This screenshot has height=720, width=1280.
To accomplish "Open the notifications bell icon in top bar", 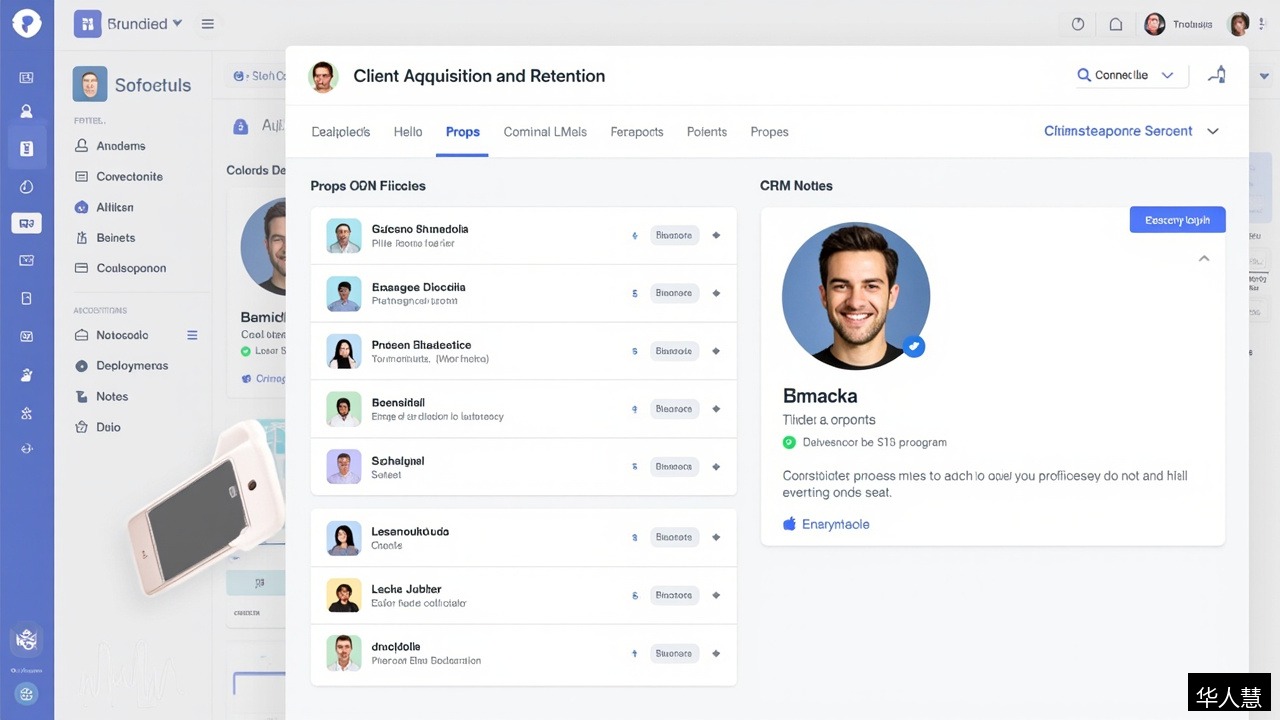I will click(1116, 24).
